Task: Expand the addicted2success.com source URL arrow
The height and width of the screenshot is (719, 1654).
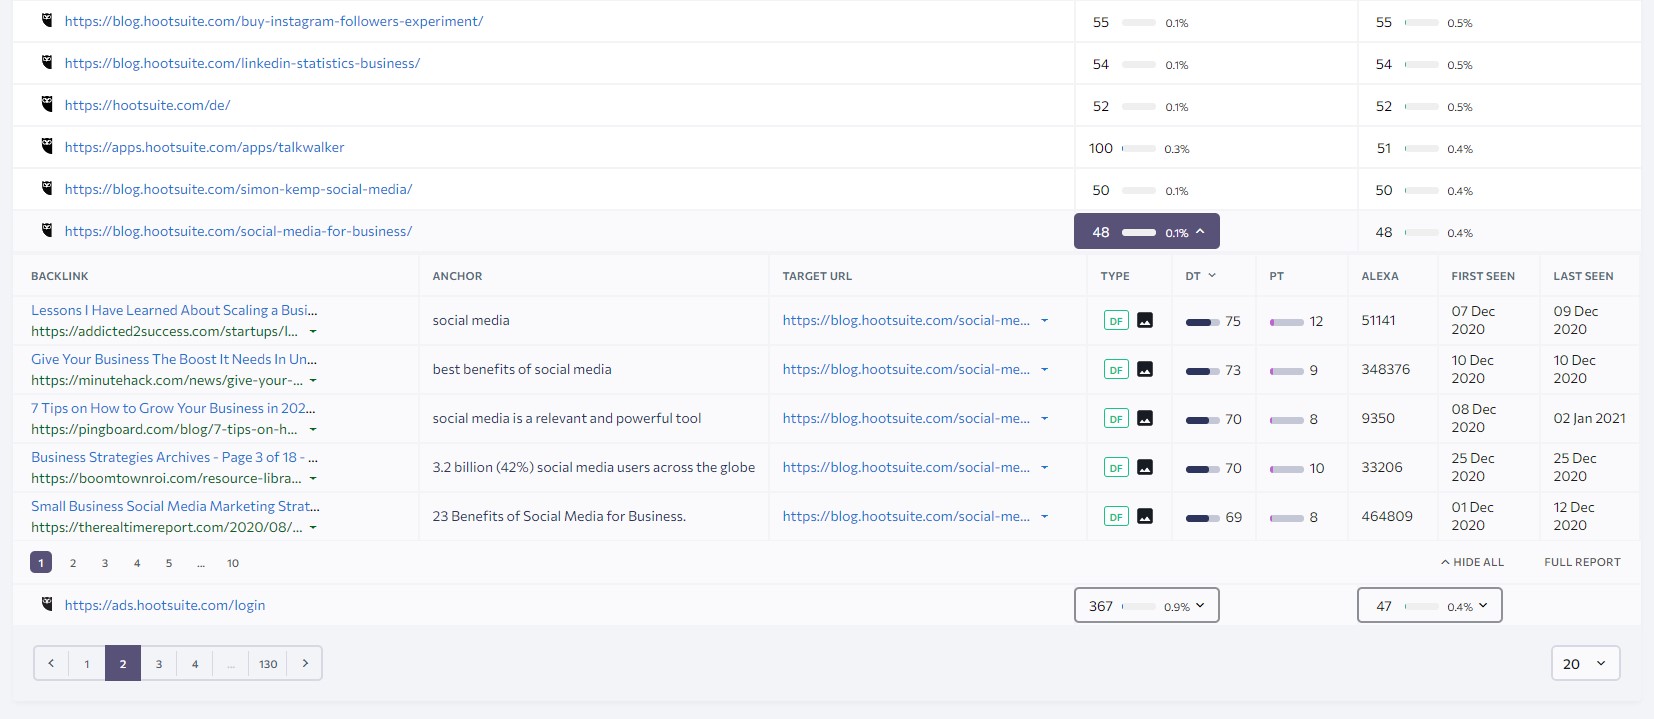Action: tap(313, 331)
